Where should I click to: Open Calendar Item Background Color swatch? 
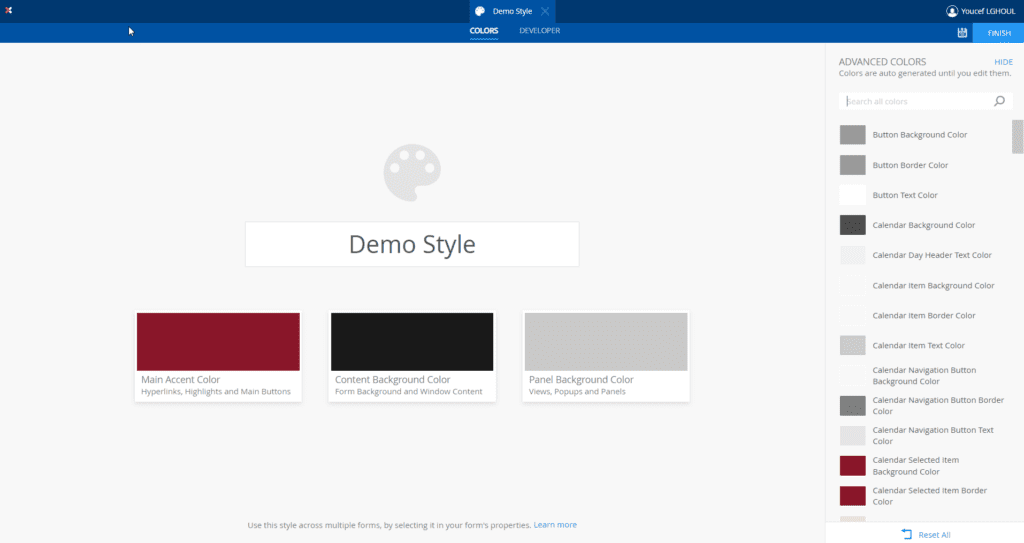click(852, 285)
